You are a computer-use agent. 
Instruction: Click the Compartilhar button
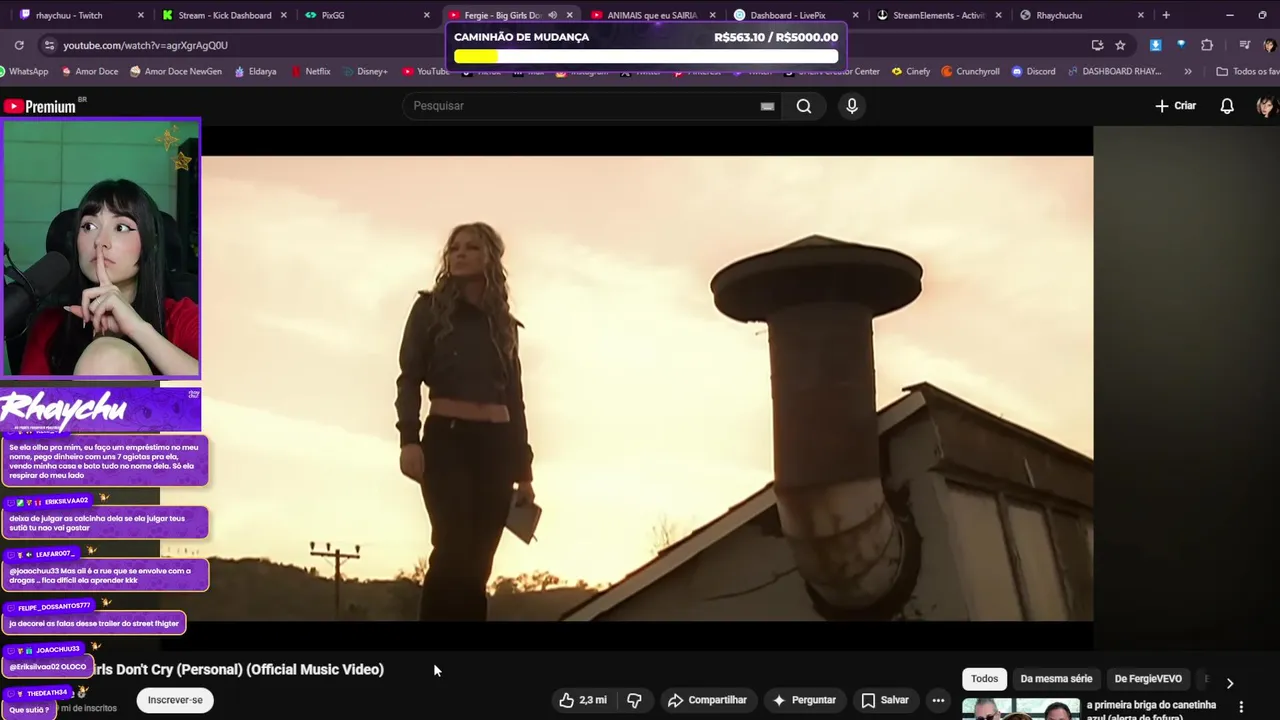click(x=707, y=700)
